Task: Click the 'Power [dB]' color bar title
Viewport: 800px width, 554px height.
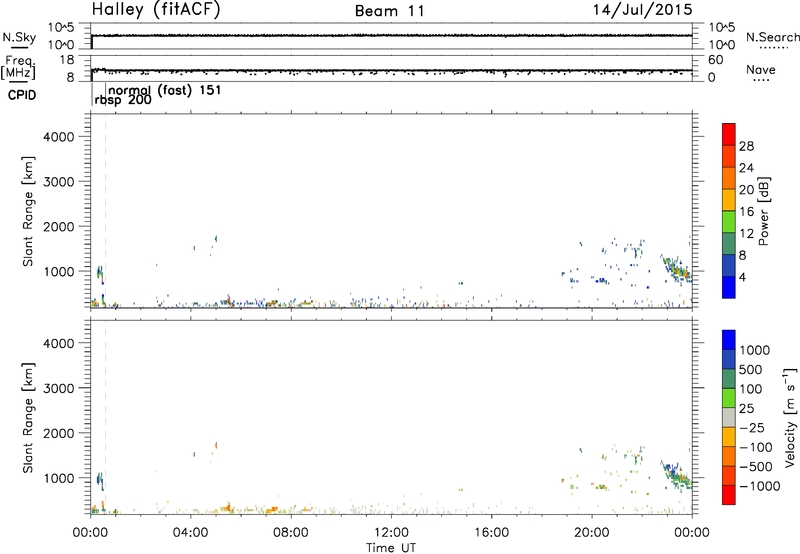Action: pos(763,211)
